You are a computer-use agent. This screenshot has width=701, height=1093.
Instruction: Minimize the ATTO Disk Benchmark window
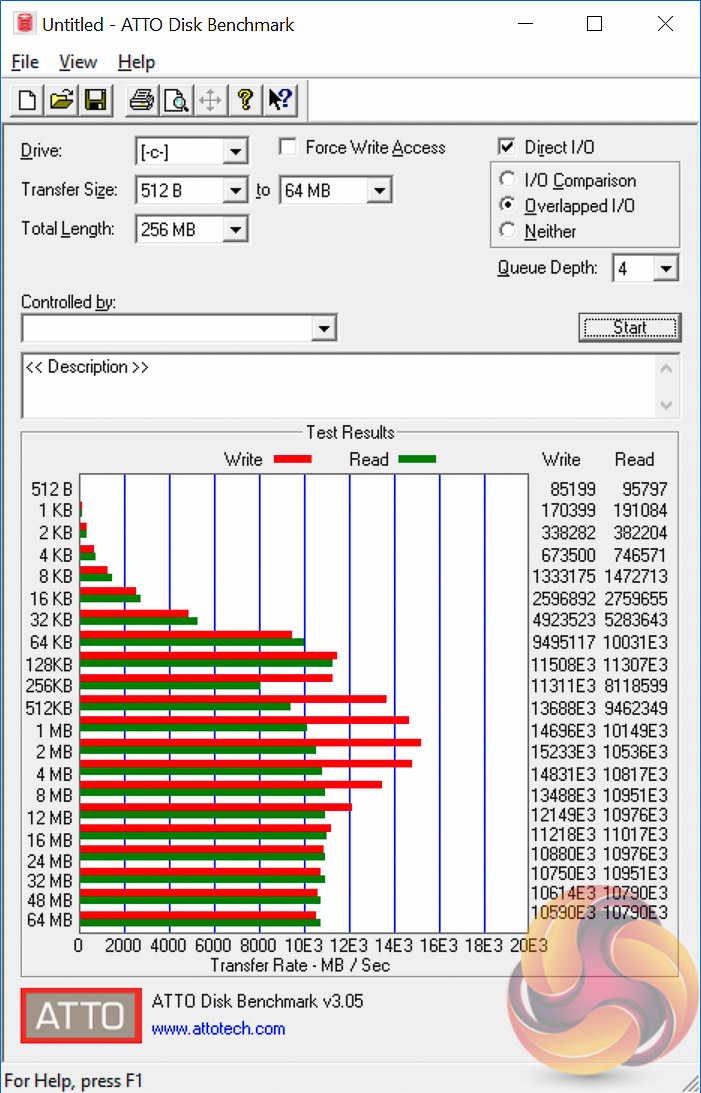[525, 24]
